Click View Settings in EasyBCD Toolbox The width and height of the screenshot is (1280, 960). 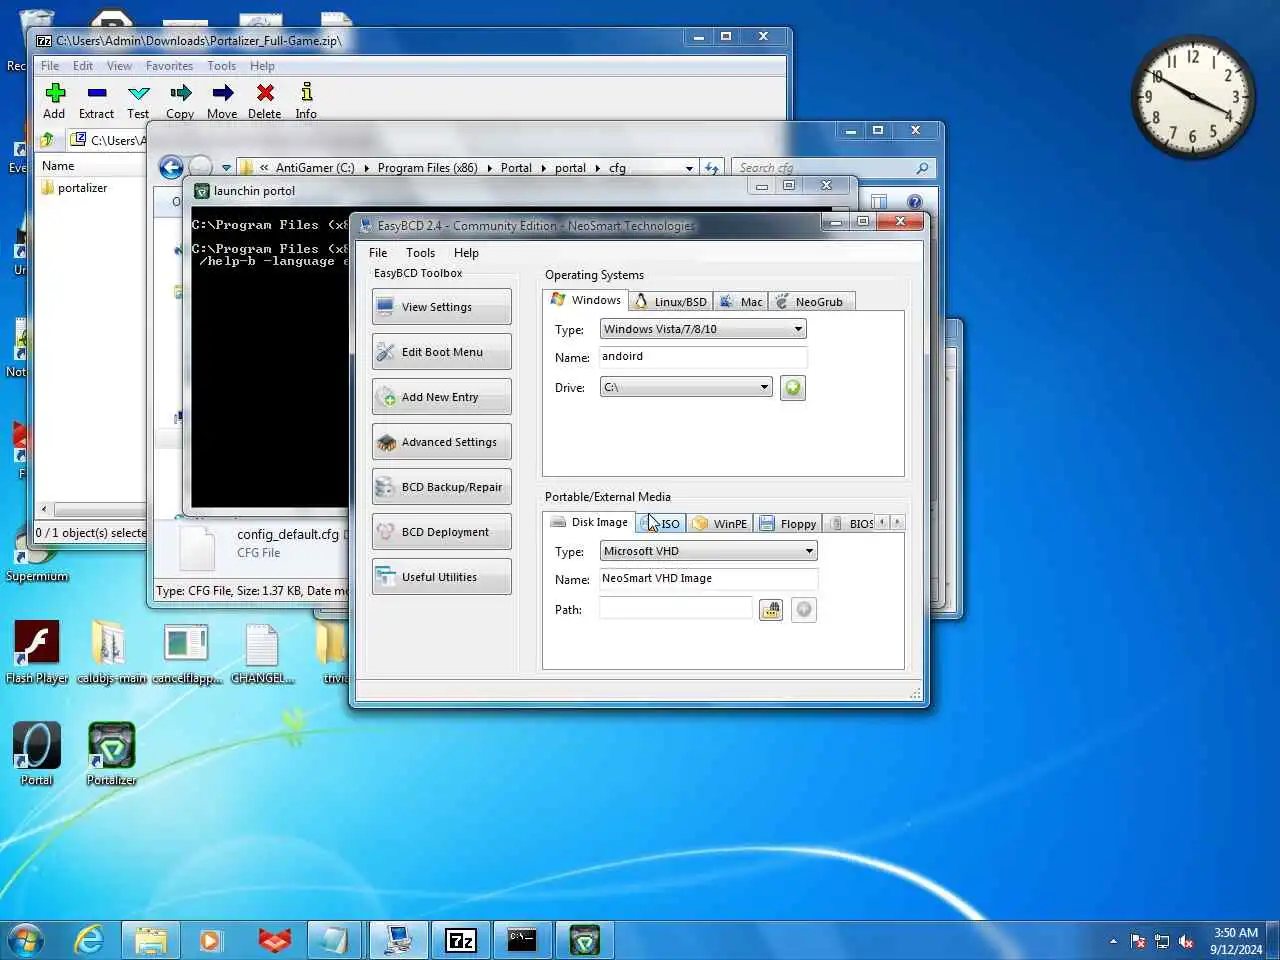pos(441,307)
